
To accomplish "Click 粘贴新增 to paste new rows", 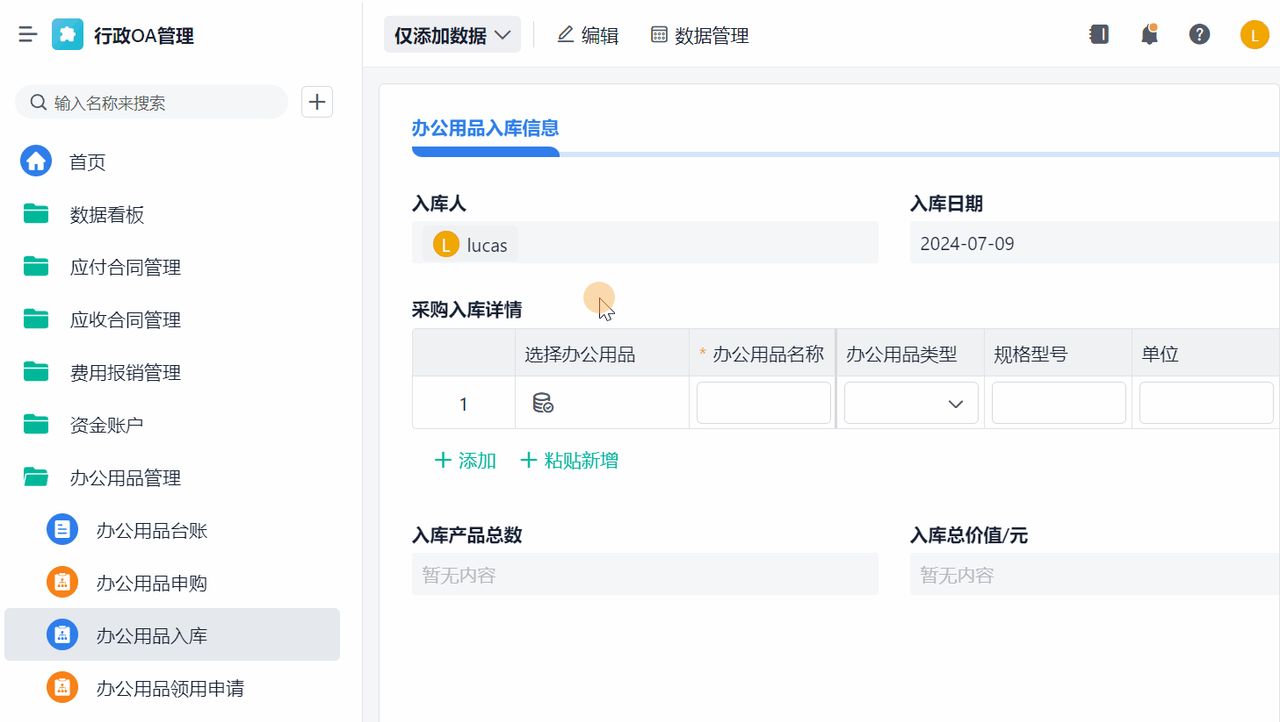I will (568, 460).
